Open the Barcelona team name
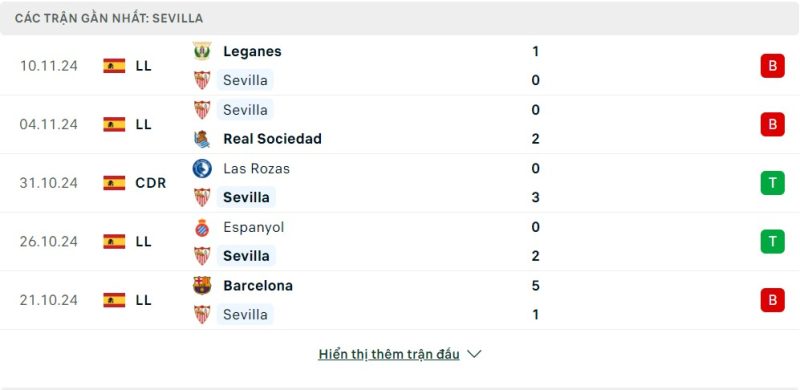The height and width of the screenshot is (390, 800). [x=258, y=285]
